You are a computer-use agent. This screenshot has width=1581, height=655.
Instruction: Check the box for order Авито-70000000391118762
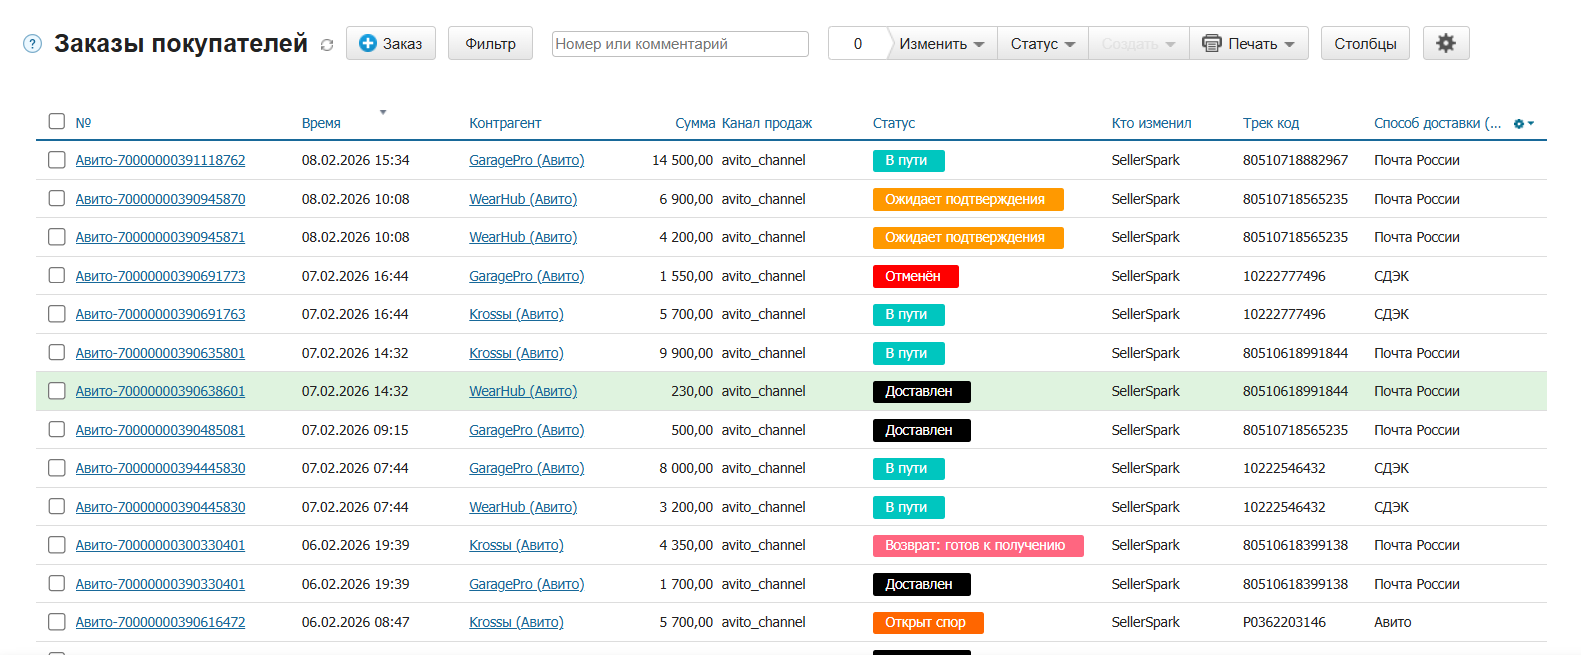coord(57,160)
